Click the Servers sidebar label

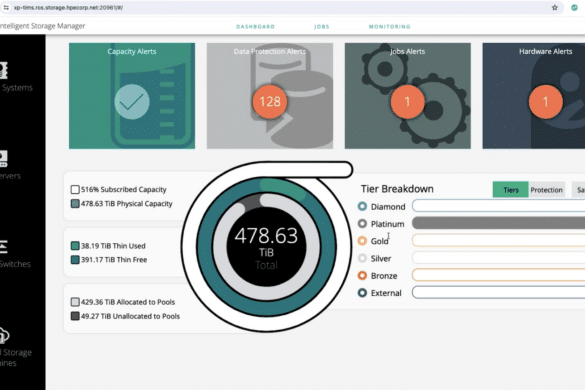pyautogui.click(x=10, y=176)
